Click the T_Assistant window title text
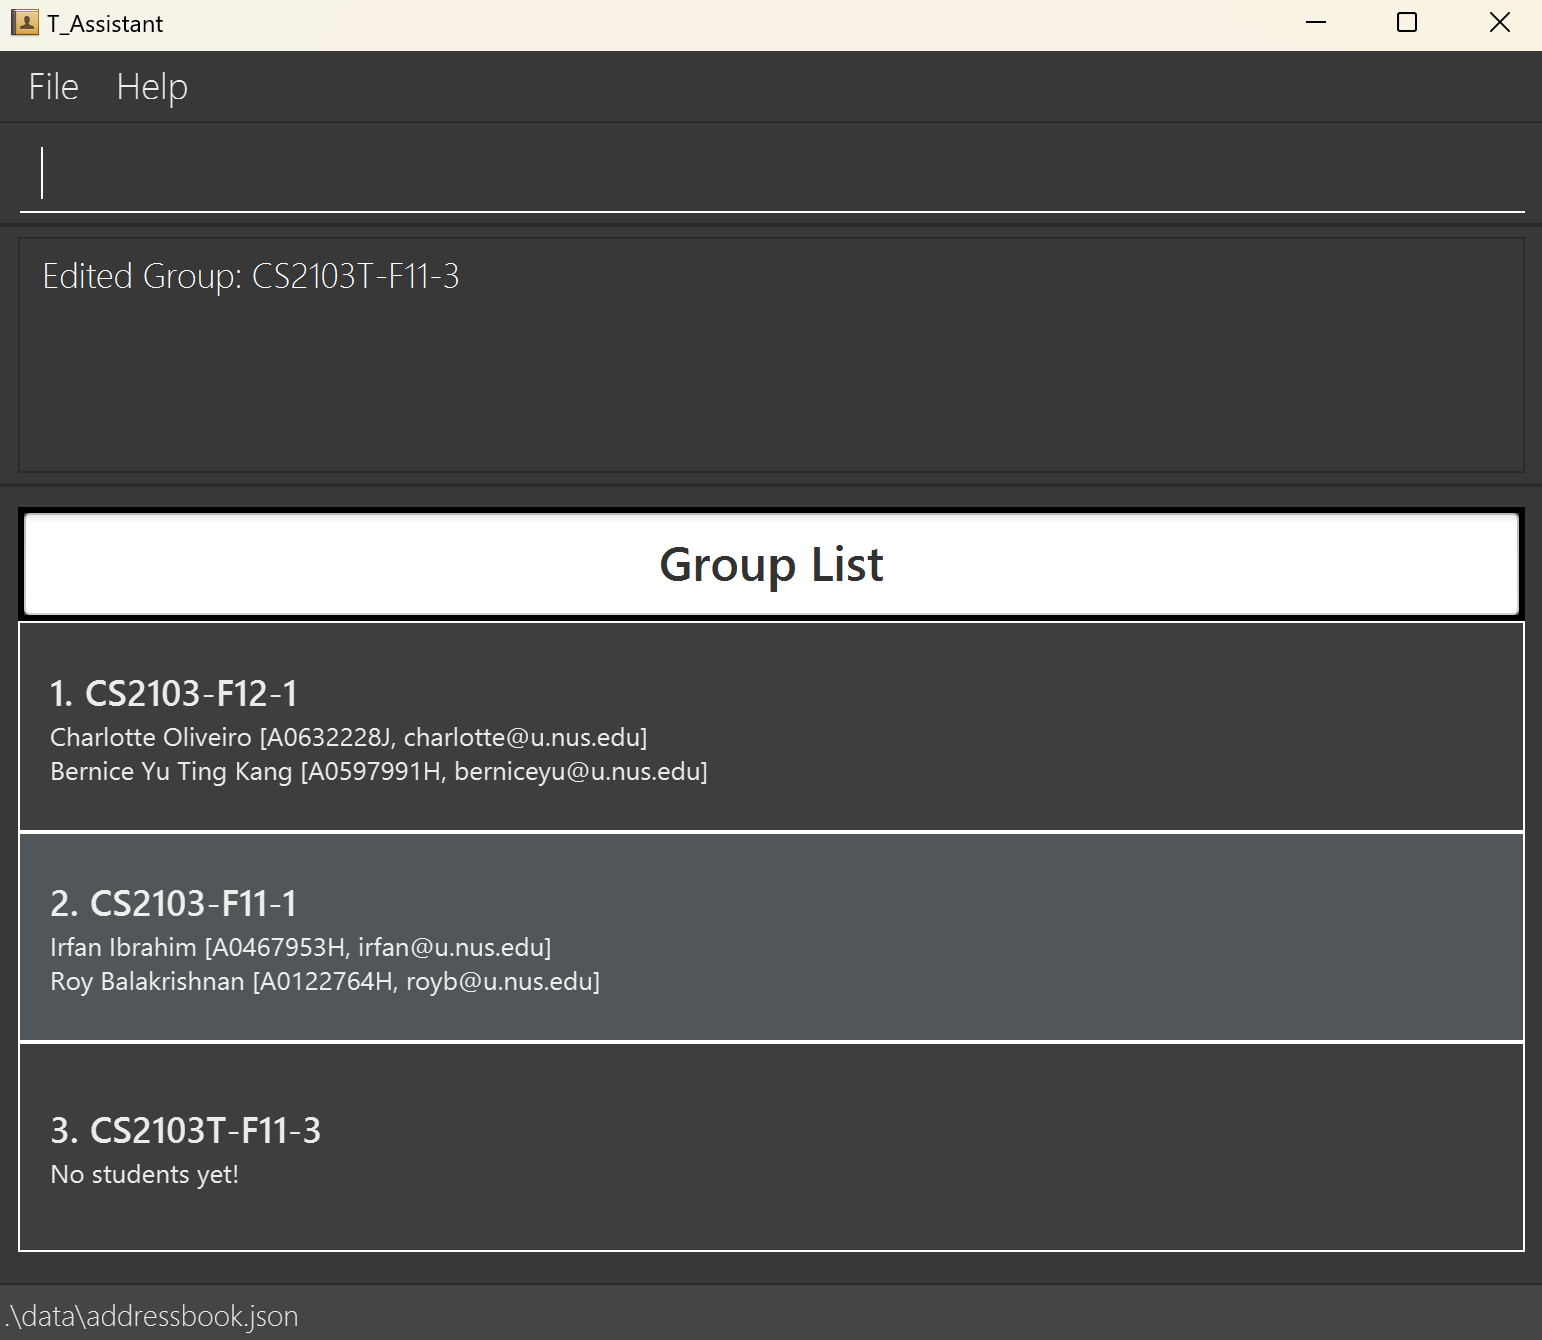The width and height of the screenshot is (1542, 1340). pyautogui.click(x=105, y=24)
